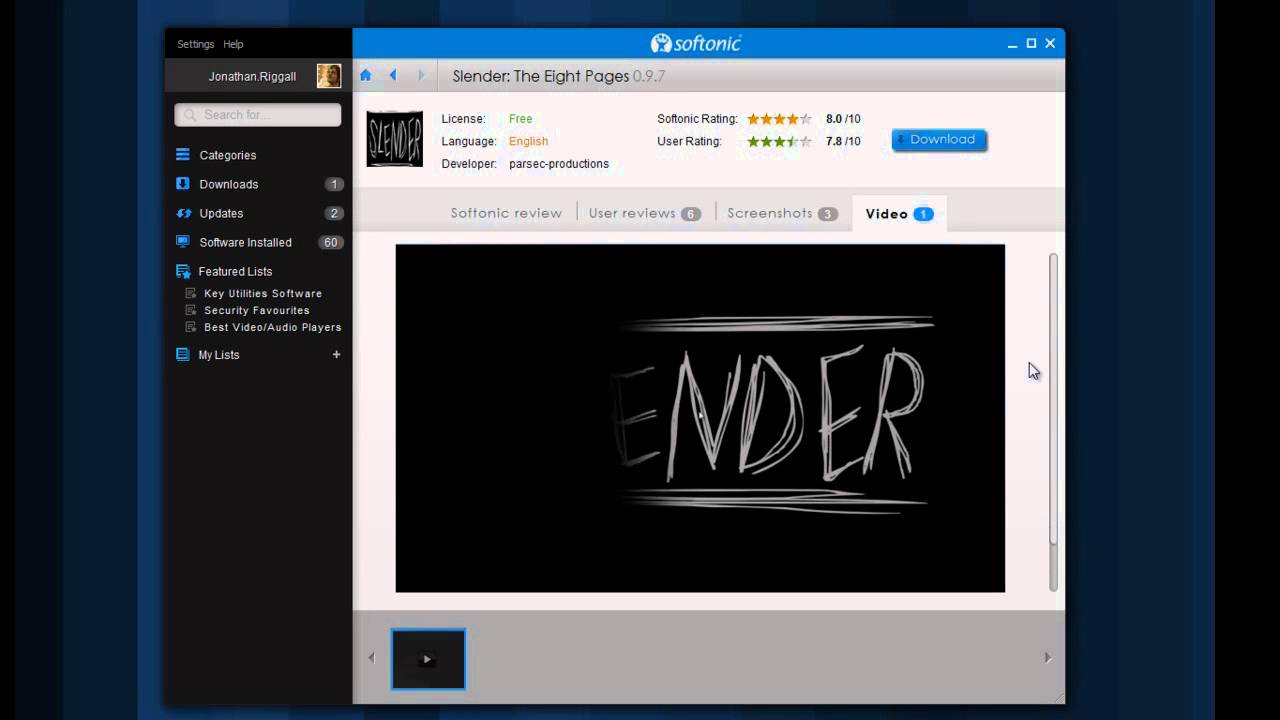
Task: Switch to the Screenshots tab
Action: (782, 213)
